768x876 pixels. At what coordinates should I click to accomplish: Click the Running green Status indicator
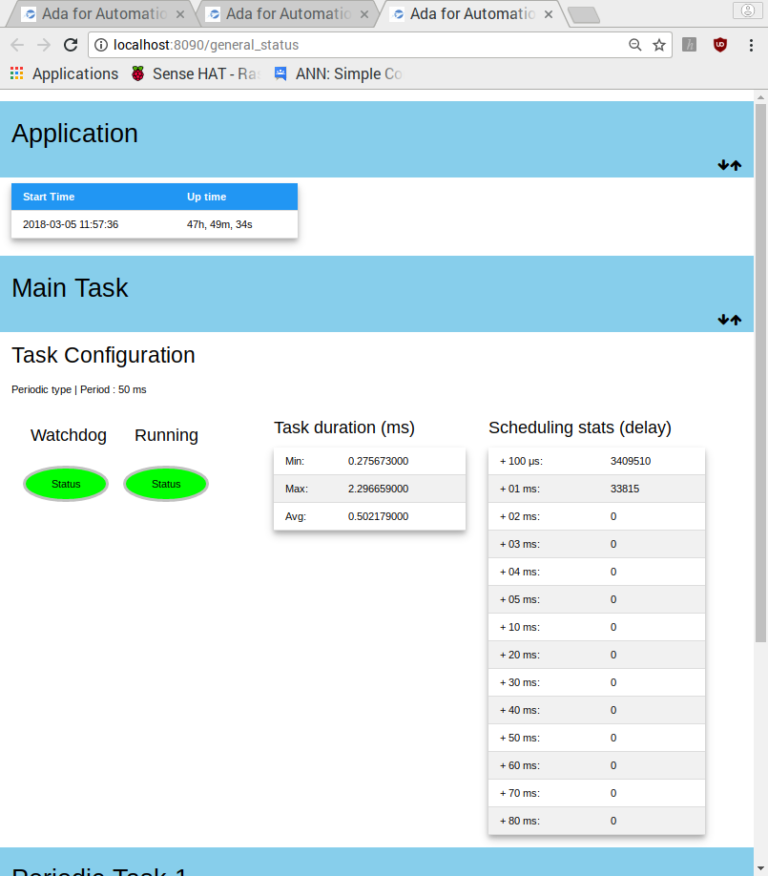click(x=166, y=484)
